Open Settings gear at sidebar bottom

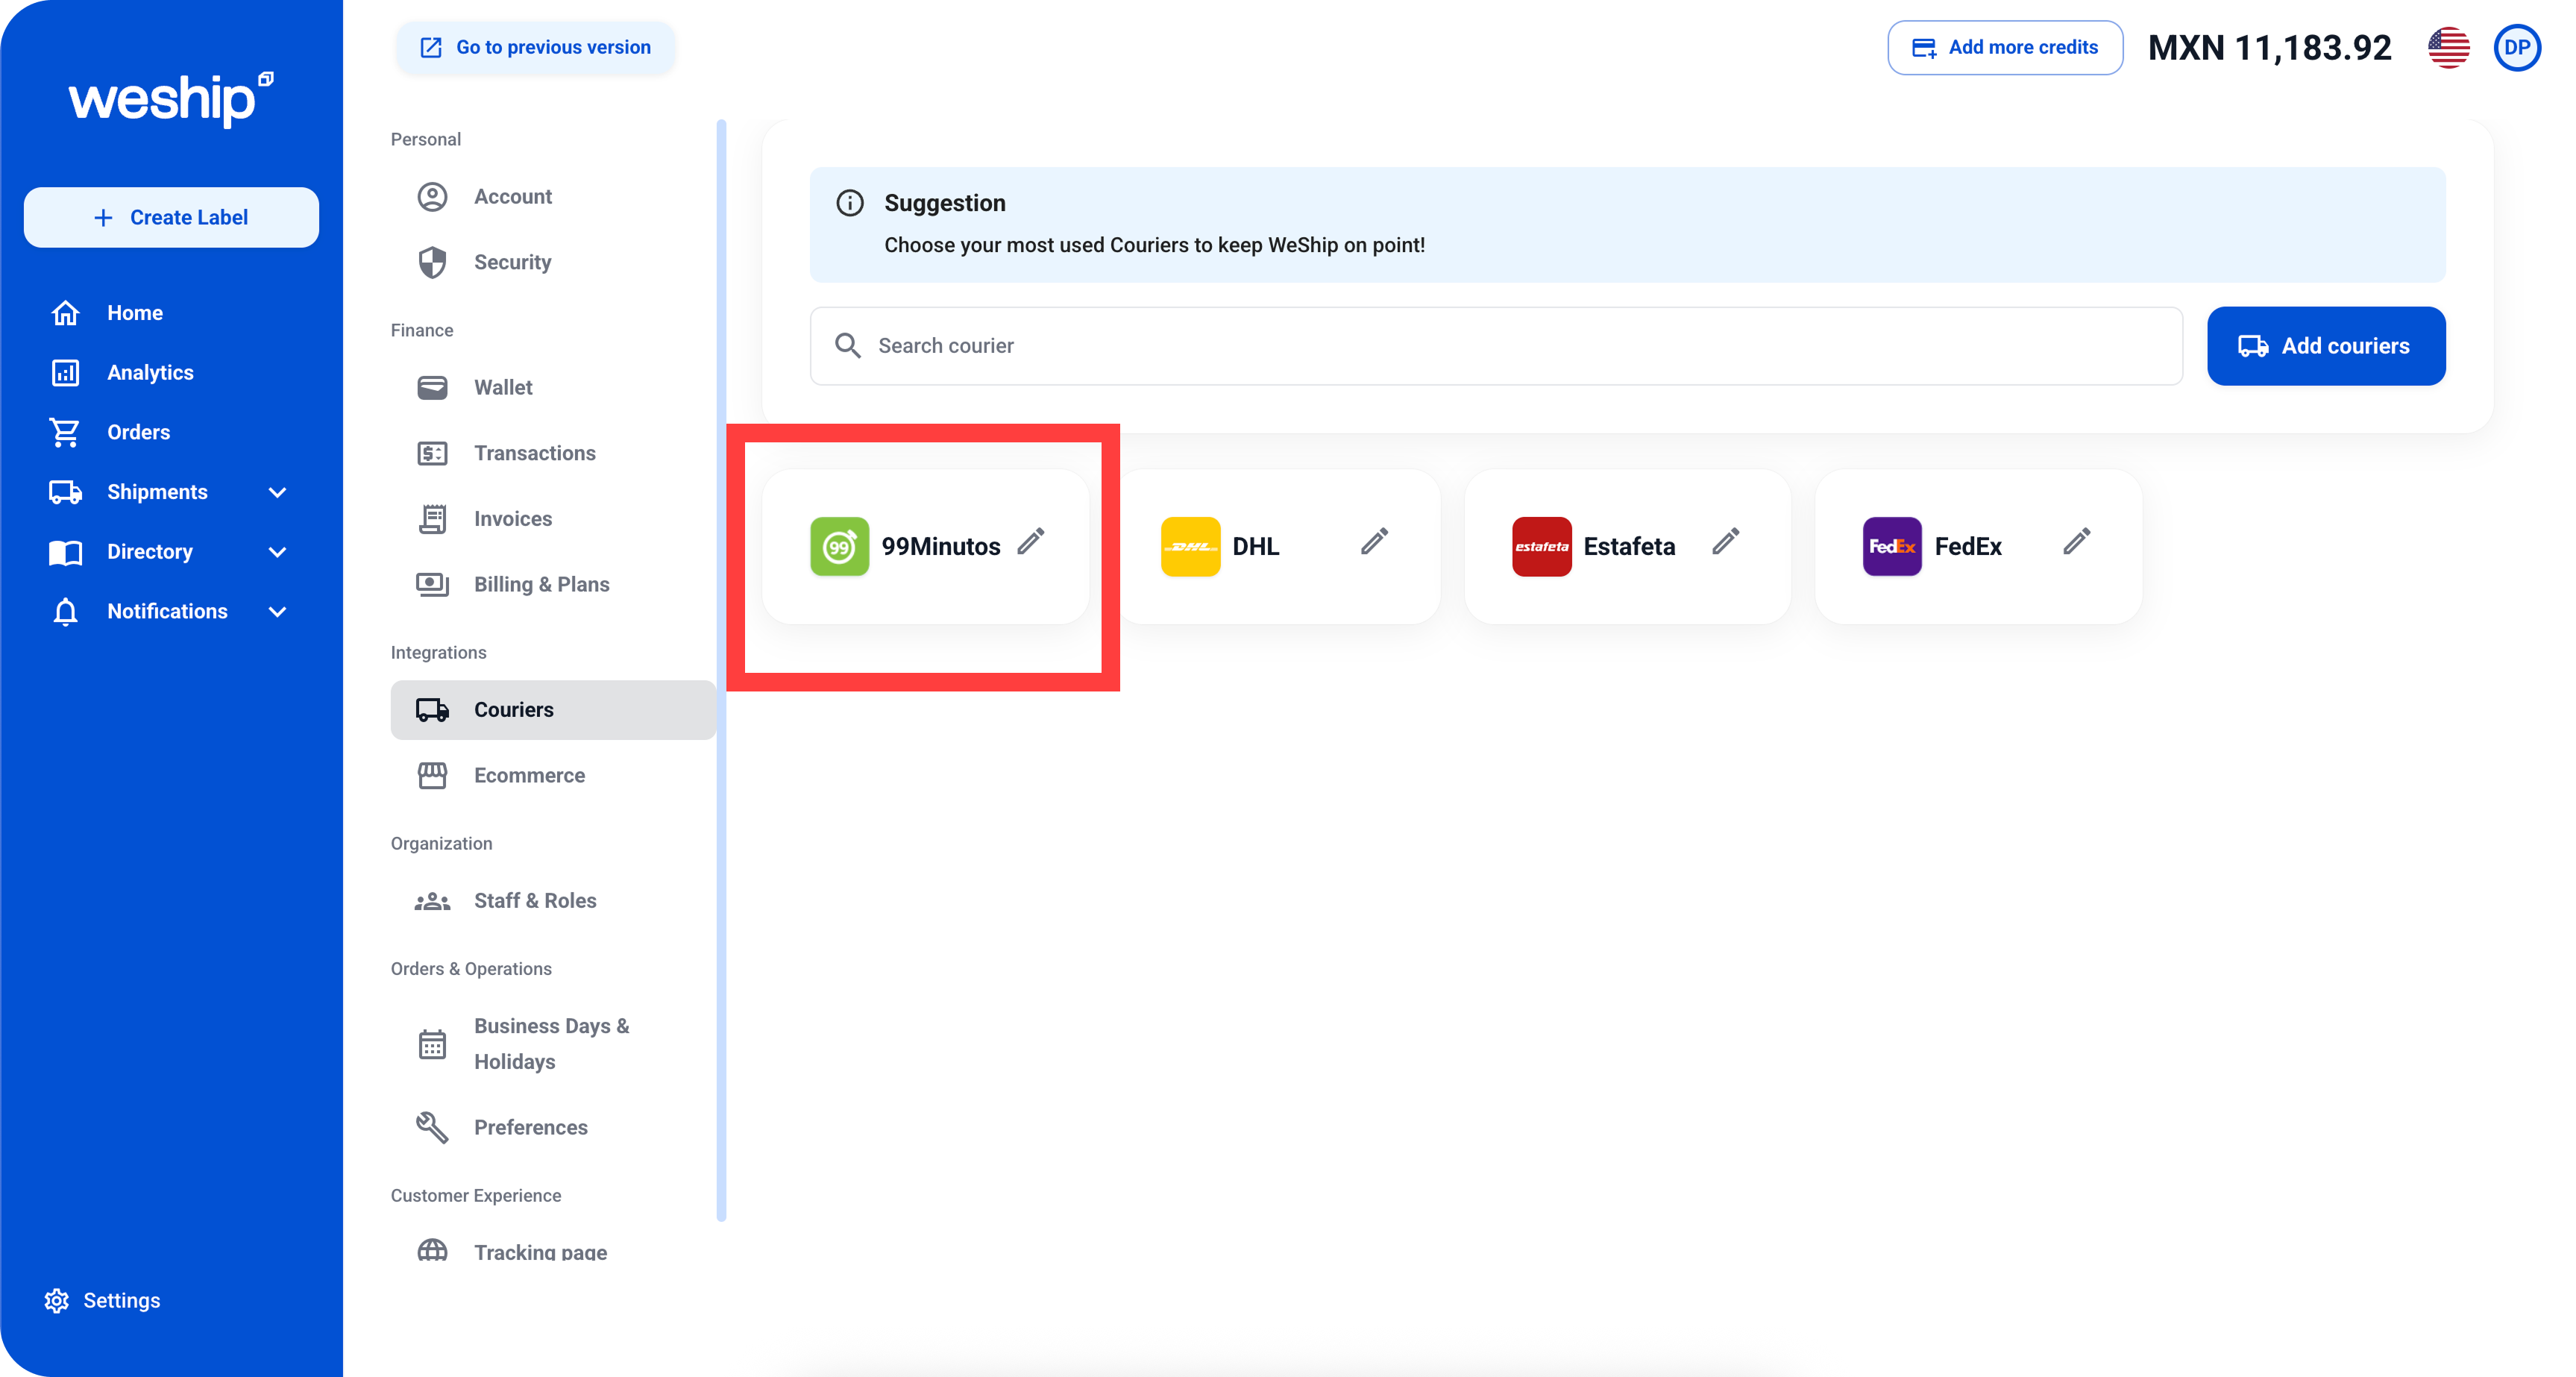click(57, 1300)
